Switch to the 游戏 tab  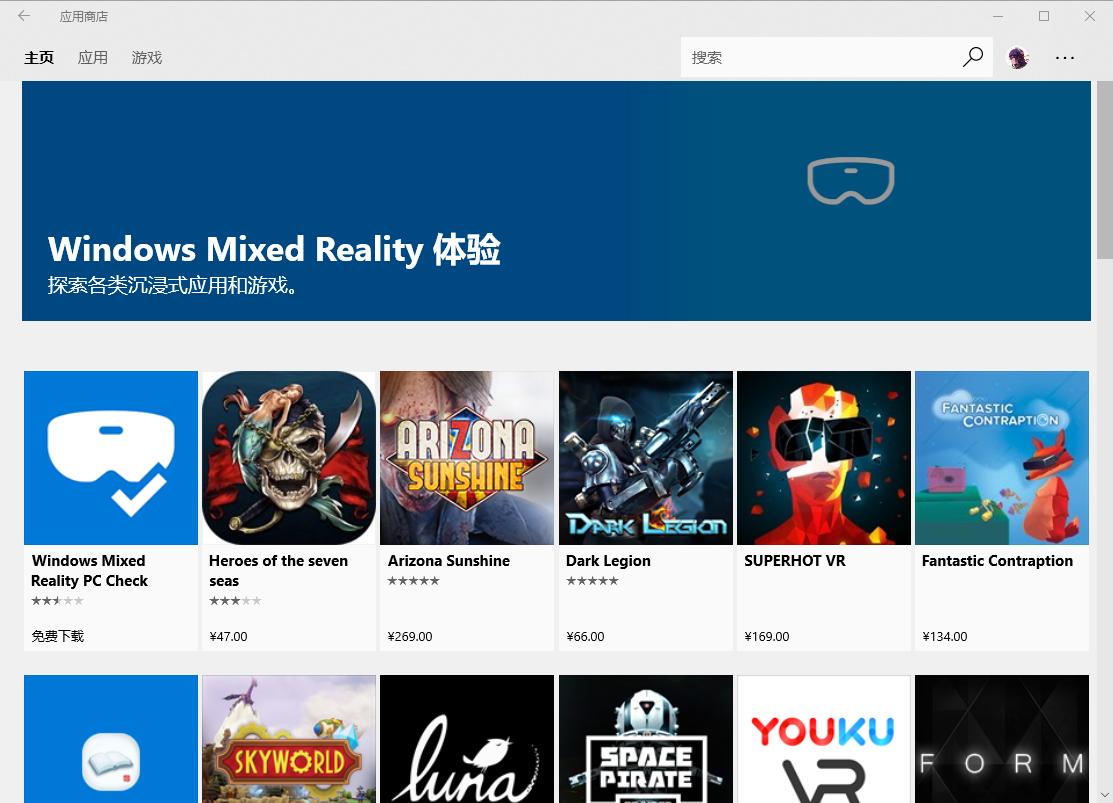tap(147, 58)
